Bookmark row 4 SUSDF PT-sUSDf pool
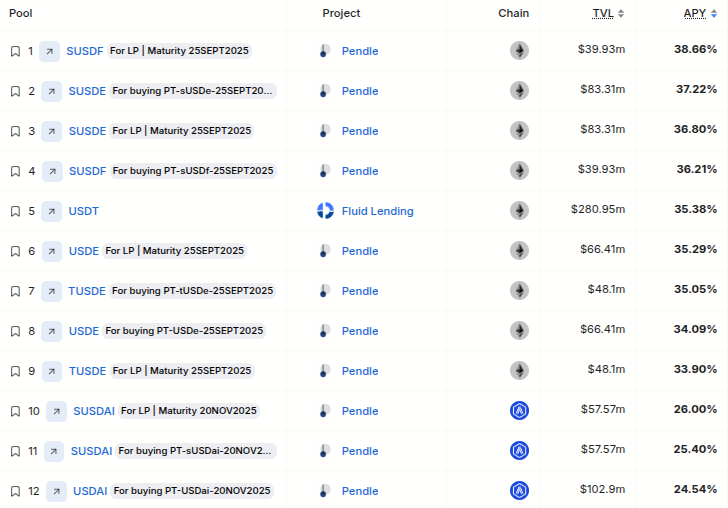This screenshot has height=508, width=728. point(15,171)
